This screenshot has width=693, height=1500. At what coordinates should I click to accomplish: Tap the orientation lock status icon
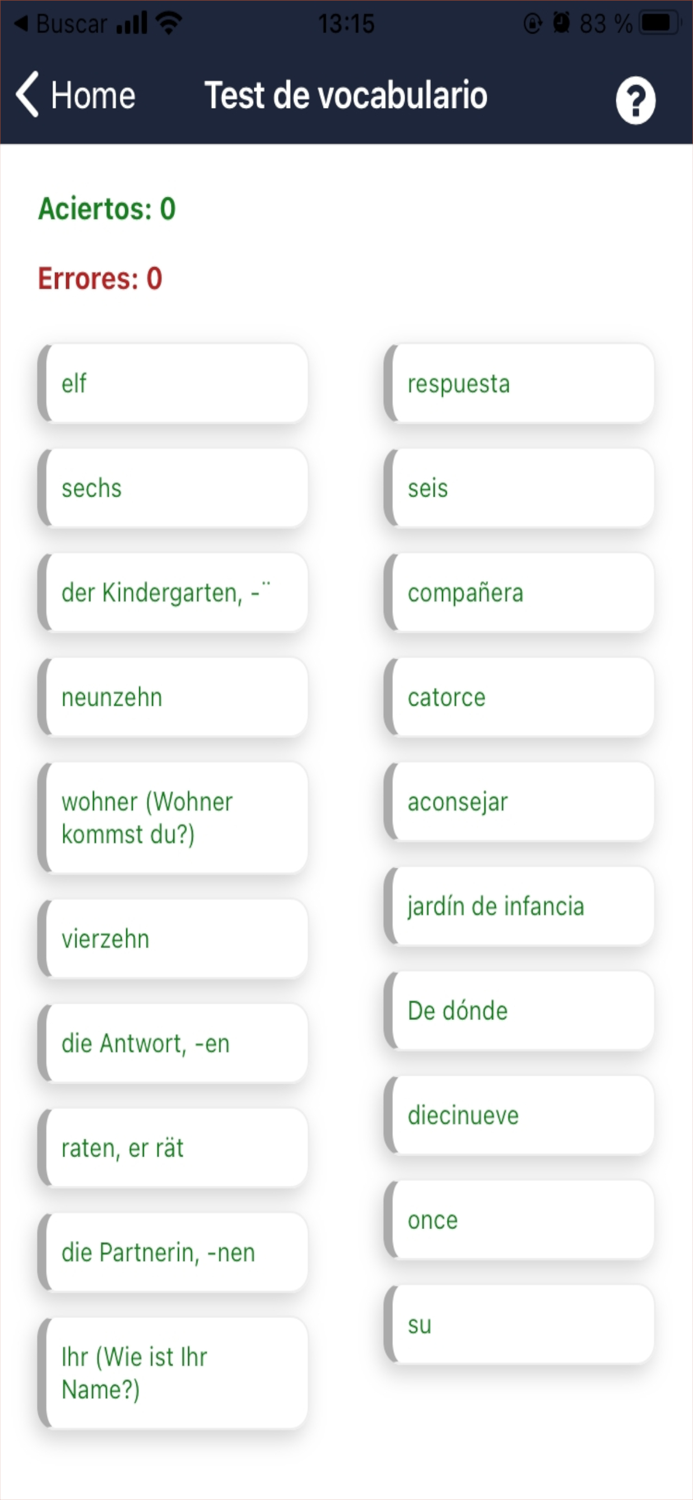click(x=531, y=22)
